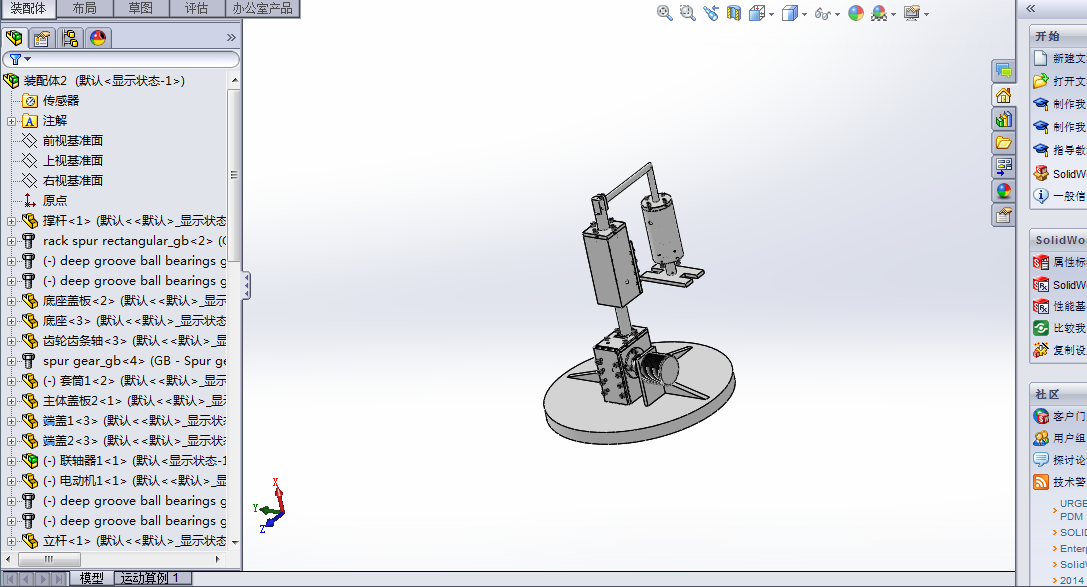Click 打开文件 open document link
The height and width of the screenshot is (587, 1087).
coord(1069,82)
